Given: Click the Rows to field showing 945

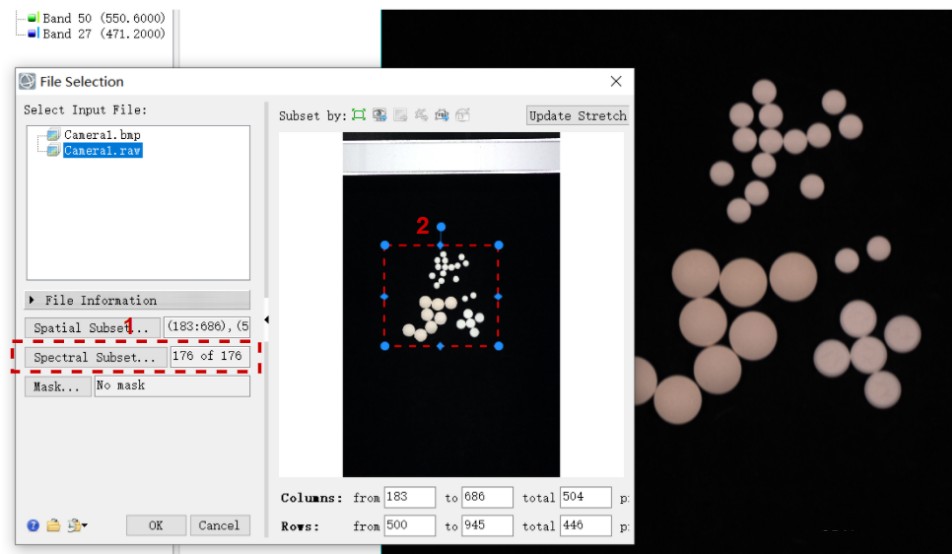Looking at the screenshot, I should [x=487, y=525].
